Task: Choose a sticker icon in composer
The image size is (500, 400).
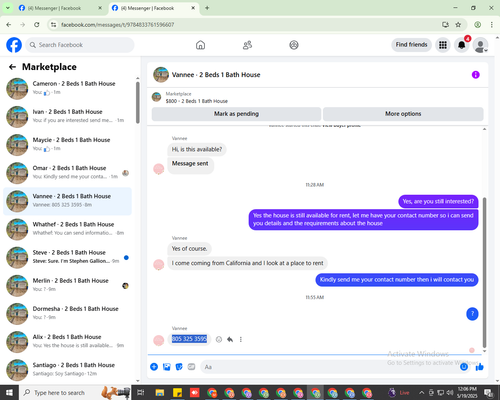Action: [179, 367]
